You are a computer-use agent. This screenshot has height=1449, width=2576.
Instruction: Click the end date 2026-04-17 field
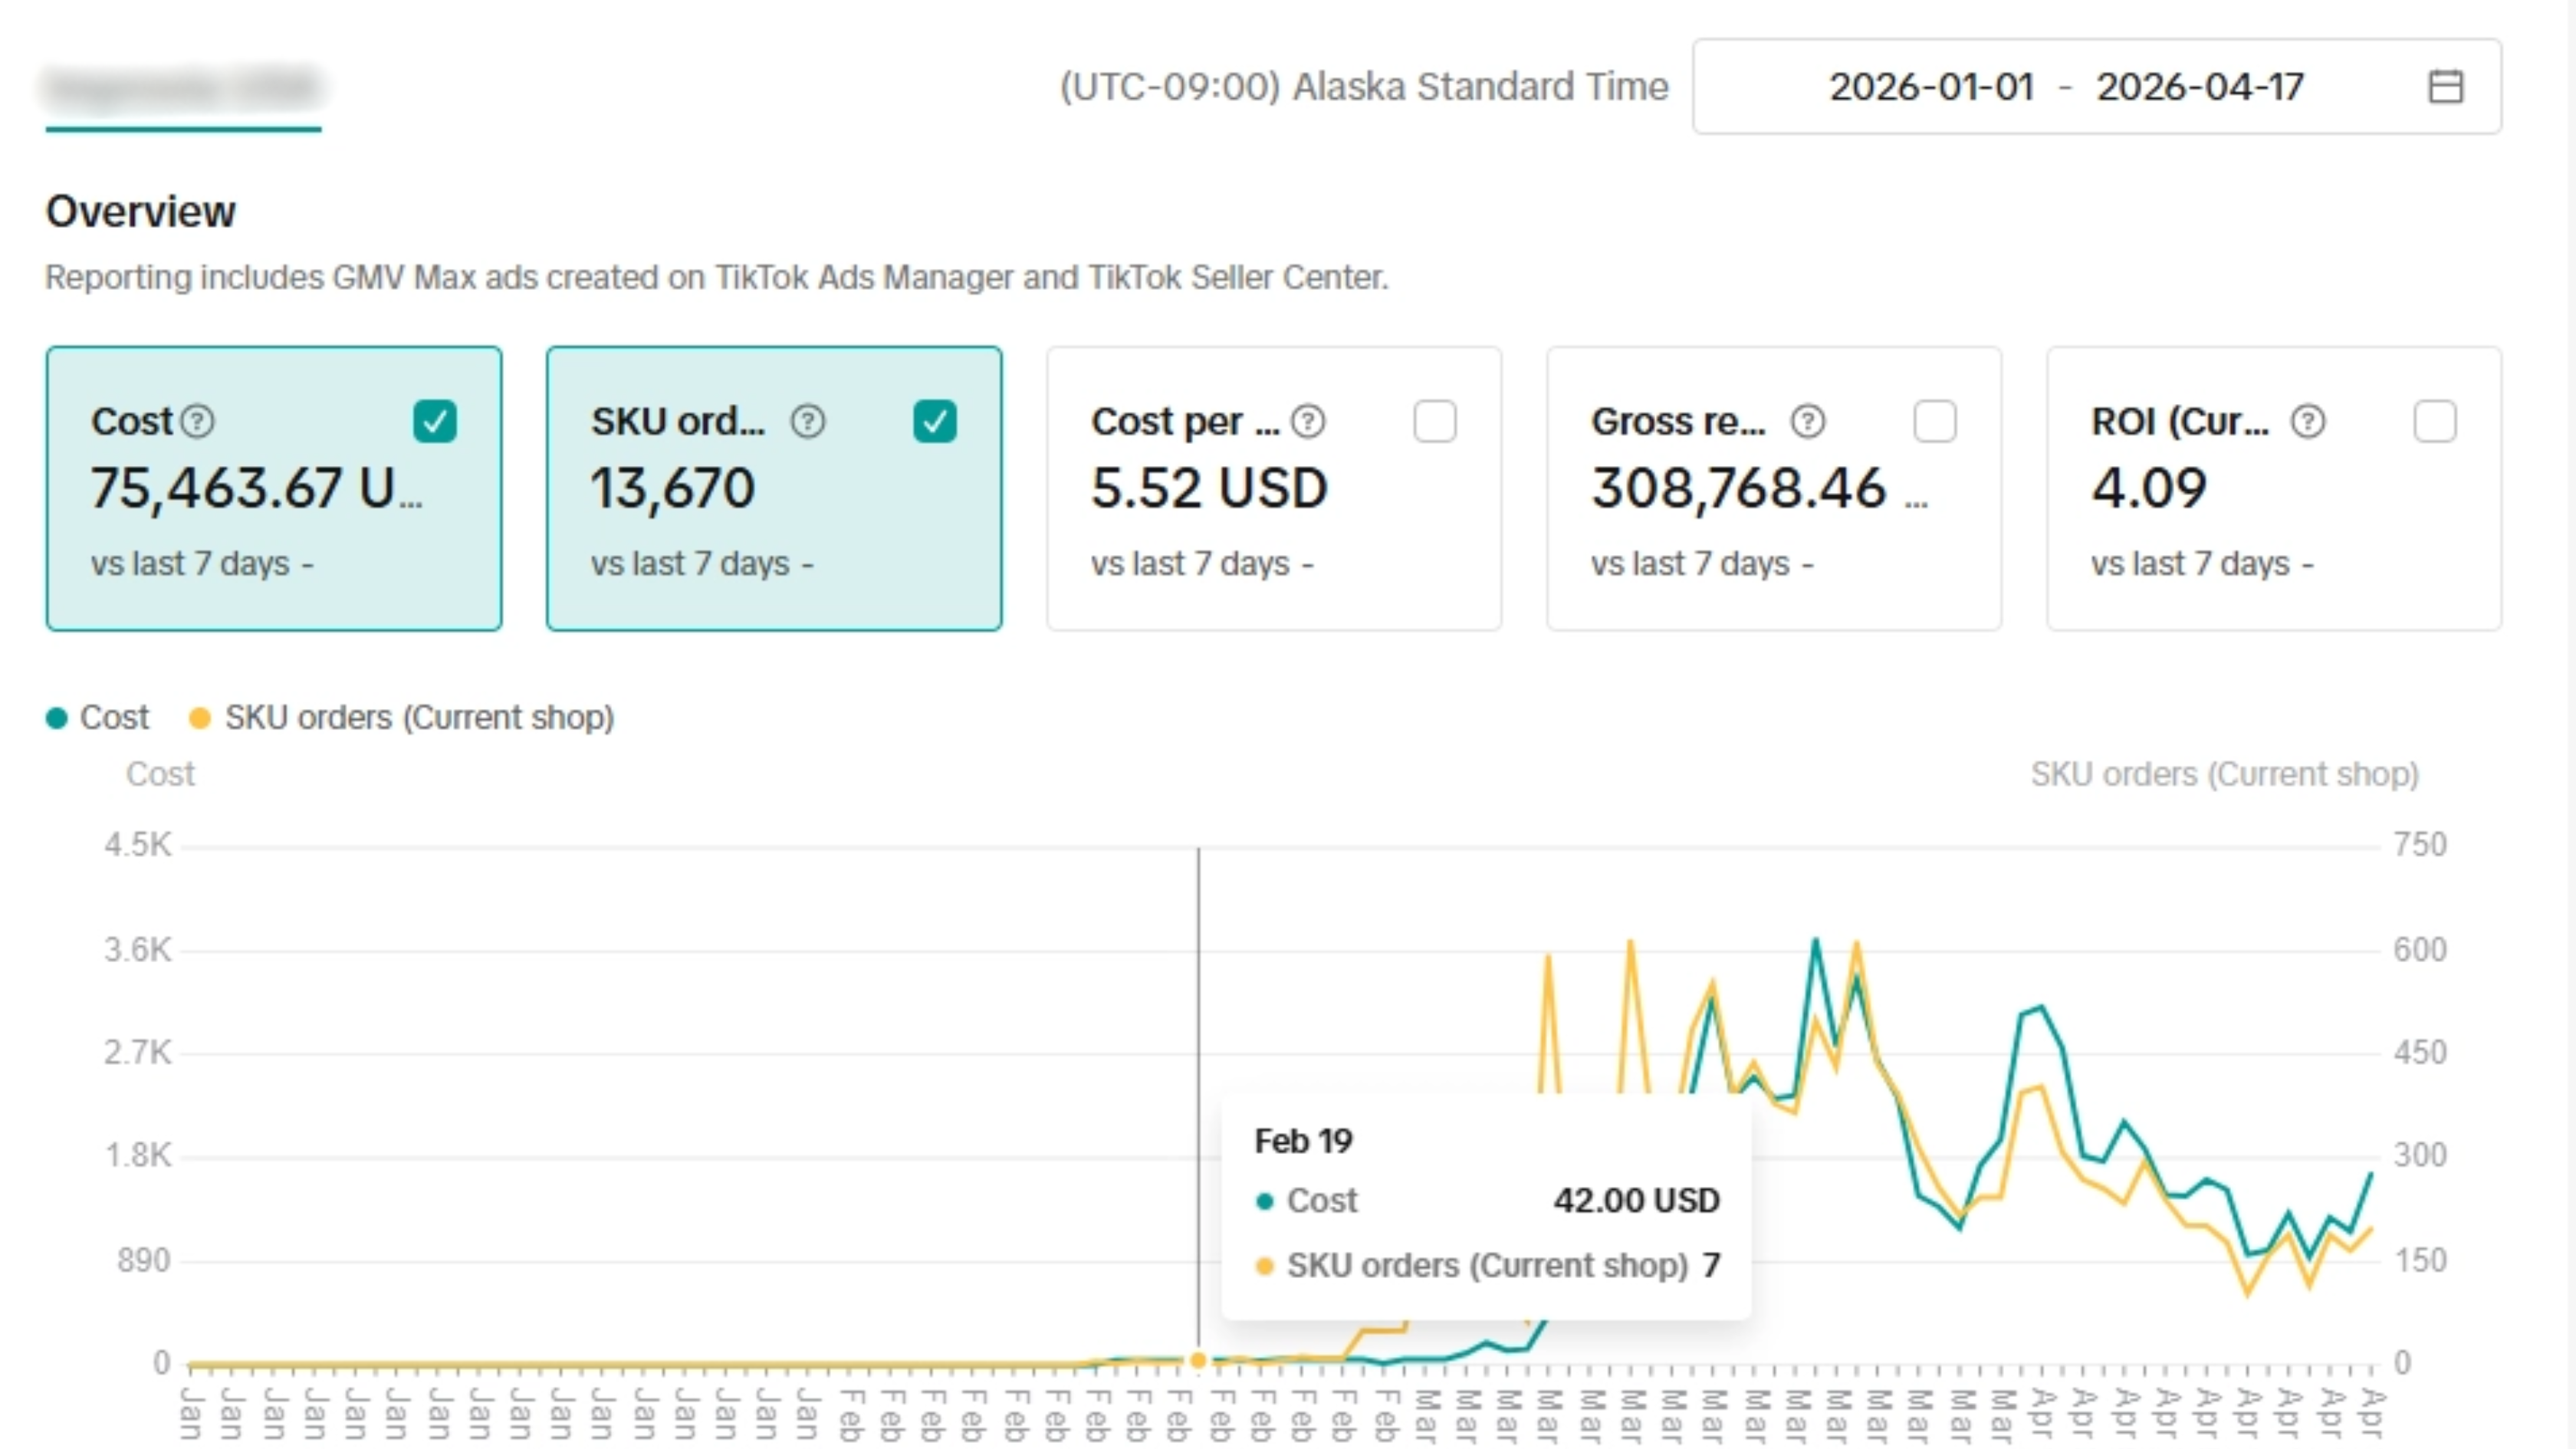(2200, 87)
